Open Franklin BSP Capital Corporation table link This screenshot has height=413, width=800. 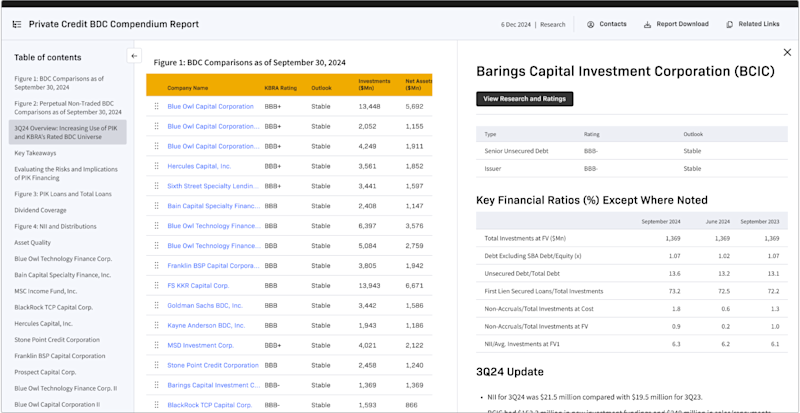click(x=213, y=265)
